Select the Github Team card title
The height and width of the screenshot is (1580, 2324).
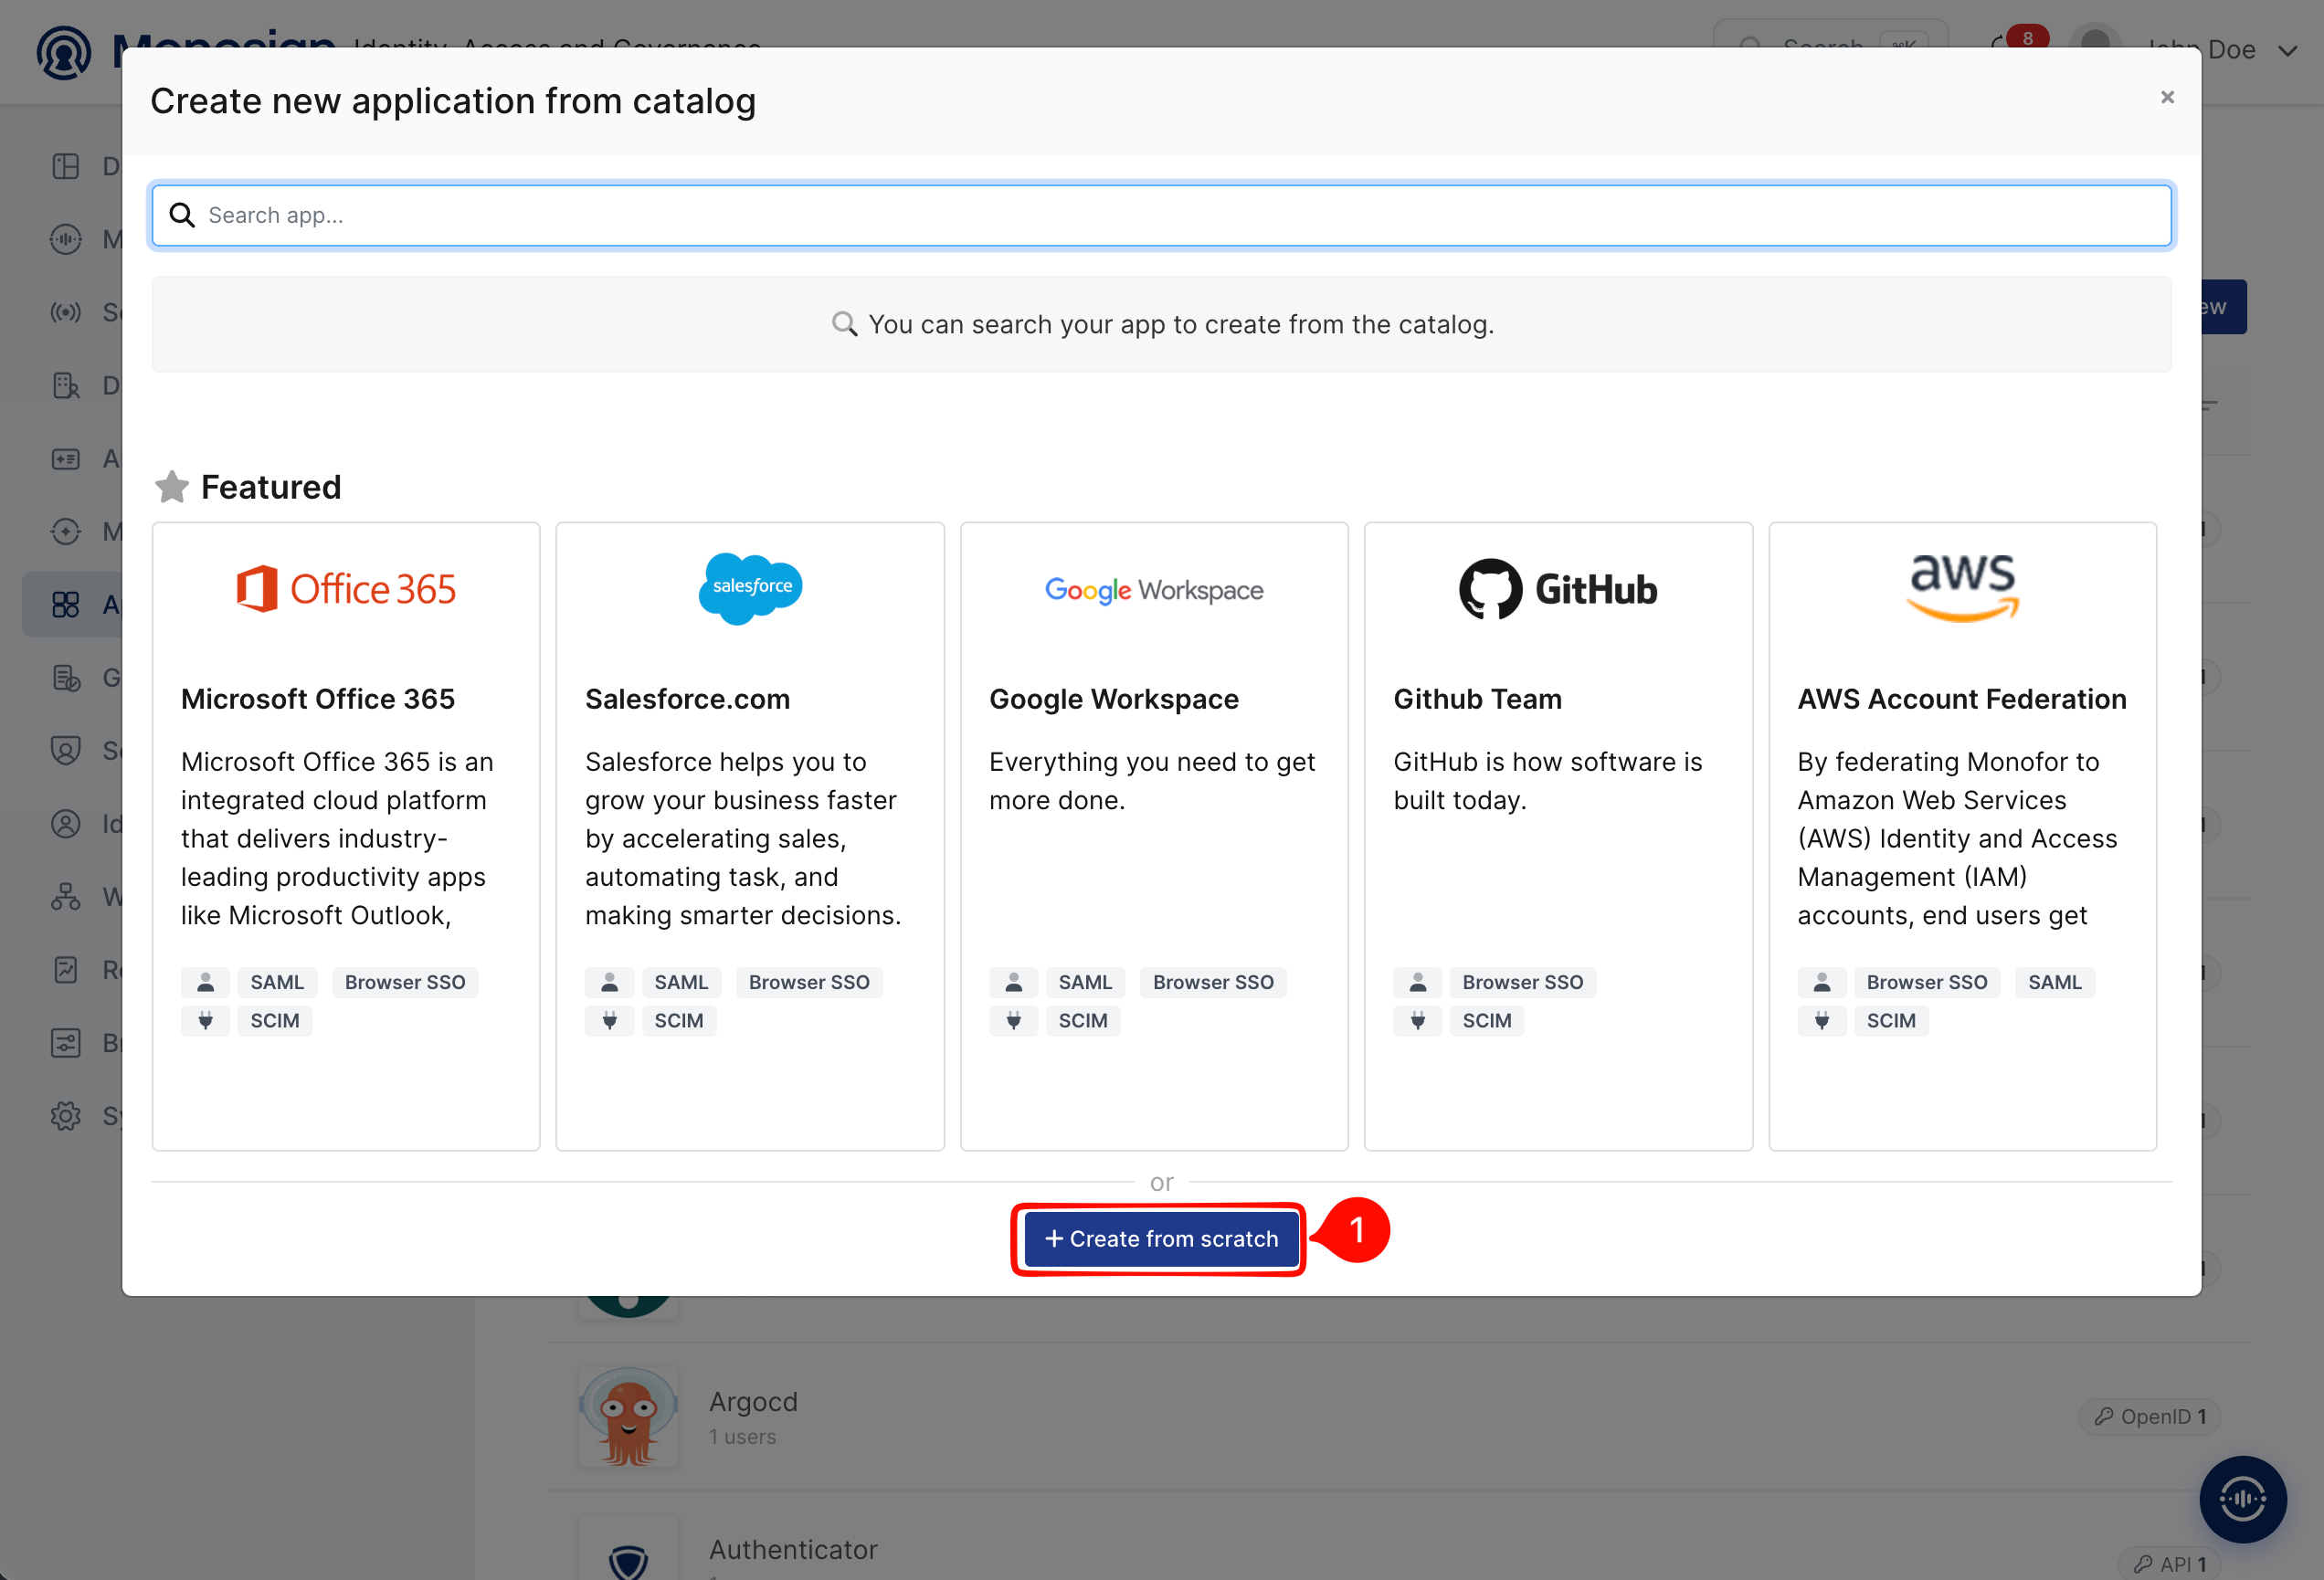coord(1477,699)
